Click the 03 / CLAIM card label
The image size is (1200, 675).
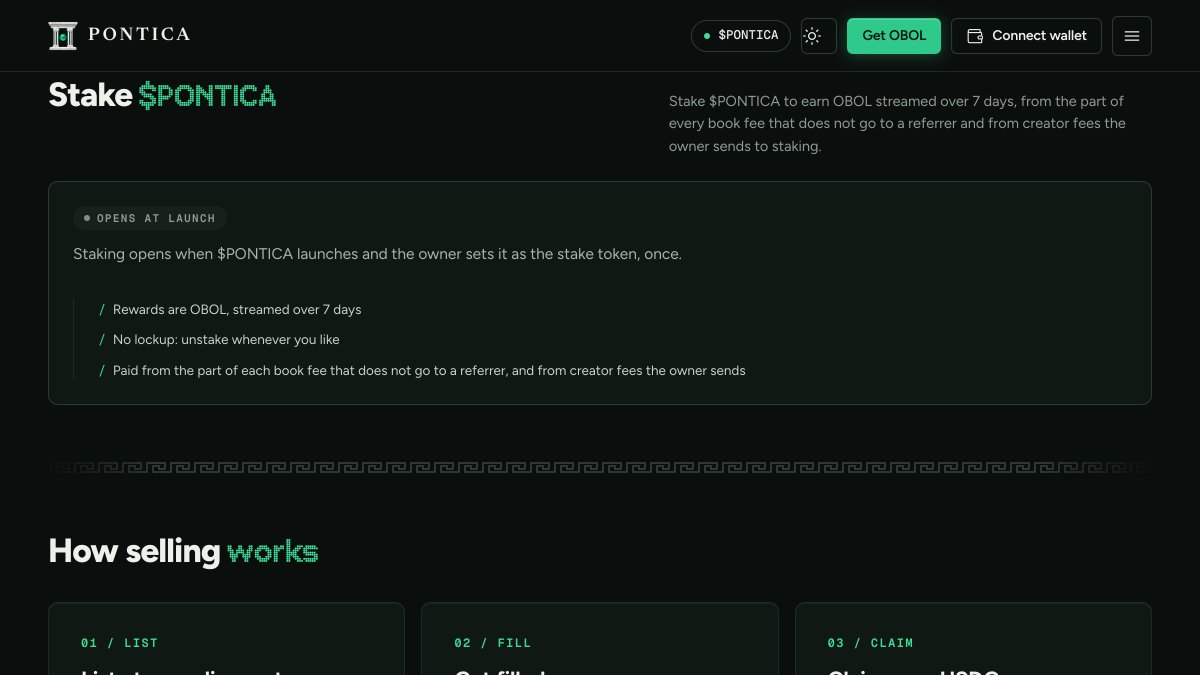pos(870,643)
